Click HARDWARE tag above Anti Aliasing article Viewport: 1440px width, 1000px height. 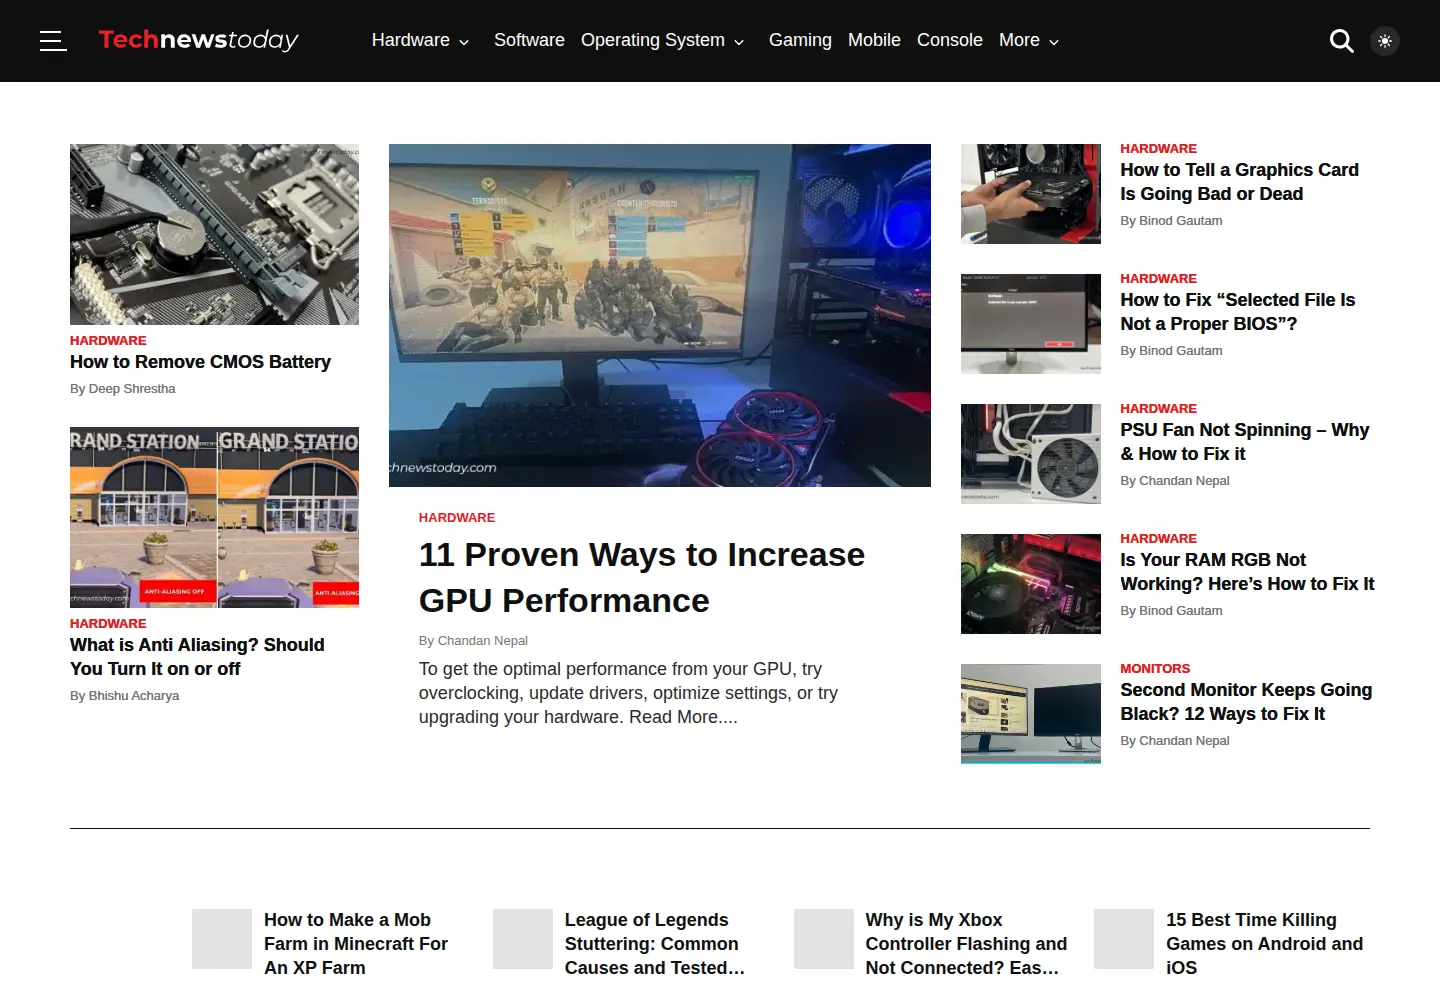(x=108, y=624)
